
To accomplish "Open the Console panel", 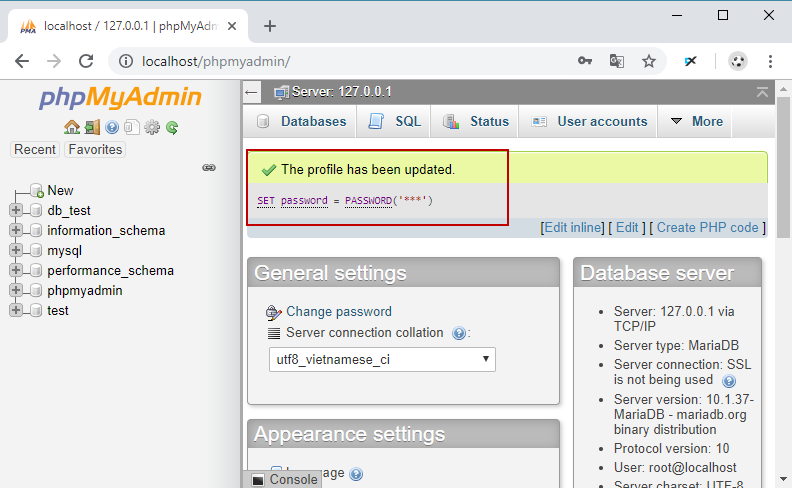I will tap(285, 479).
